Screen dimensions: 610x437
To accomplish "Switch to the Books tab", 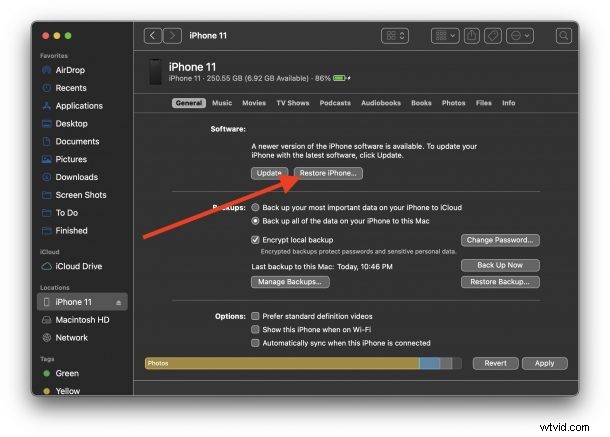I will [421, 103].
